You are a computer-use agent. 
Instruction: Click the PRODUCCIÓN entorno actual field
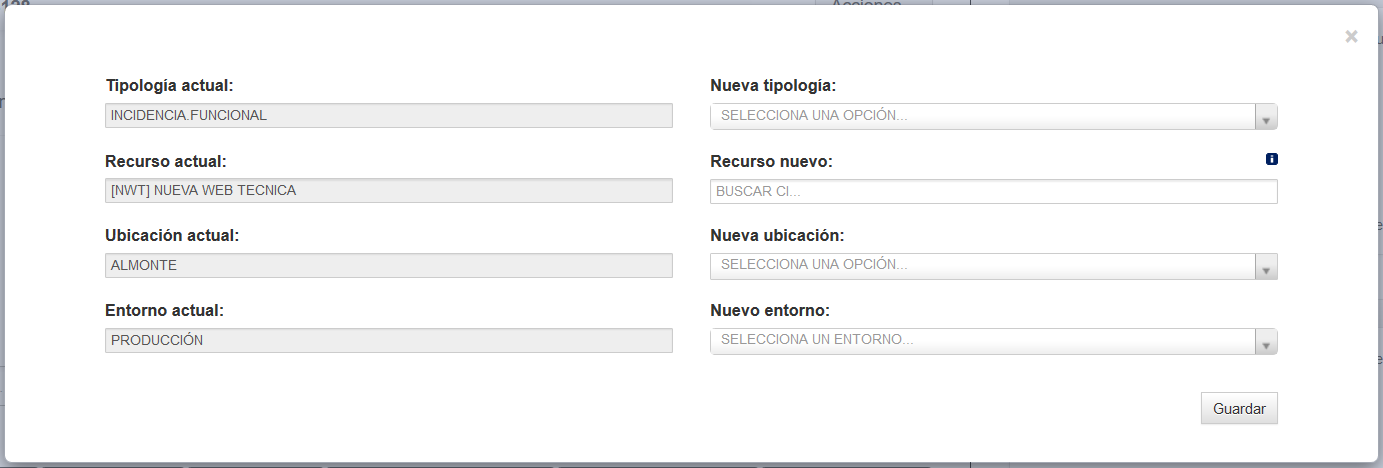(389, 340)
